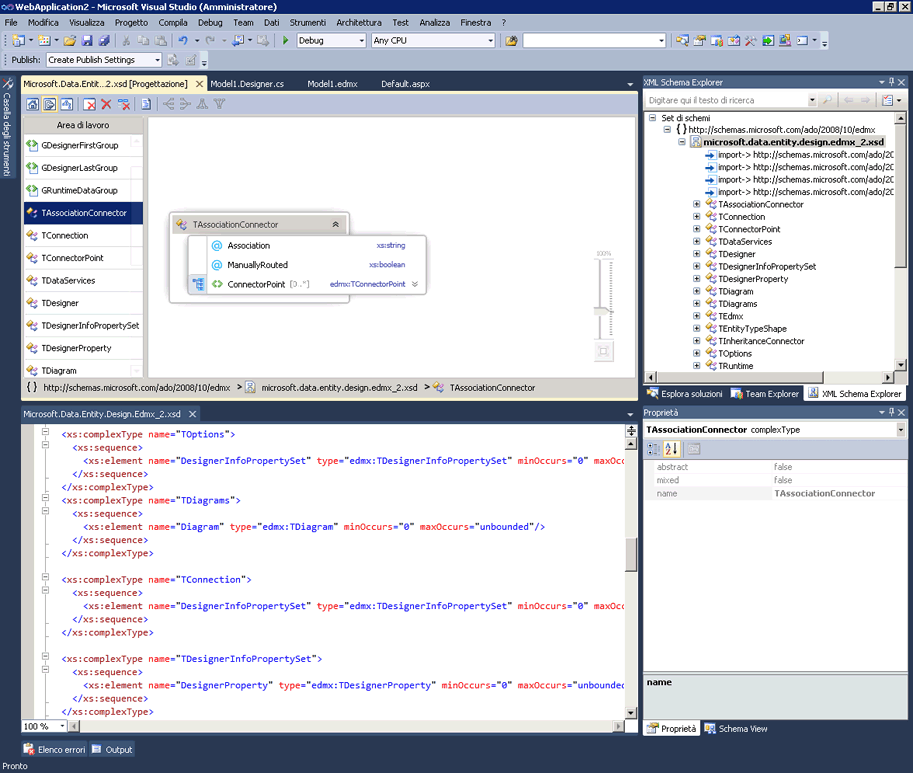The width and height of the screenshot is (913, 773).
Task: Select TEntityTypeShape in Schema Explorer tree
Action: coord(752,329)
